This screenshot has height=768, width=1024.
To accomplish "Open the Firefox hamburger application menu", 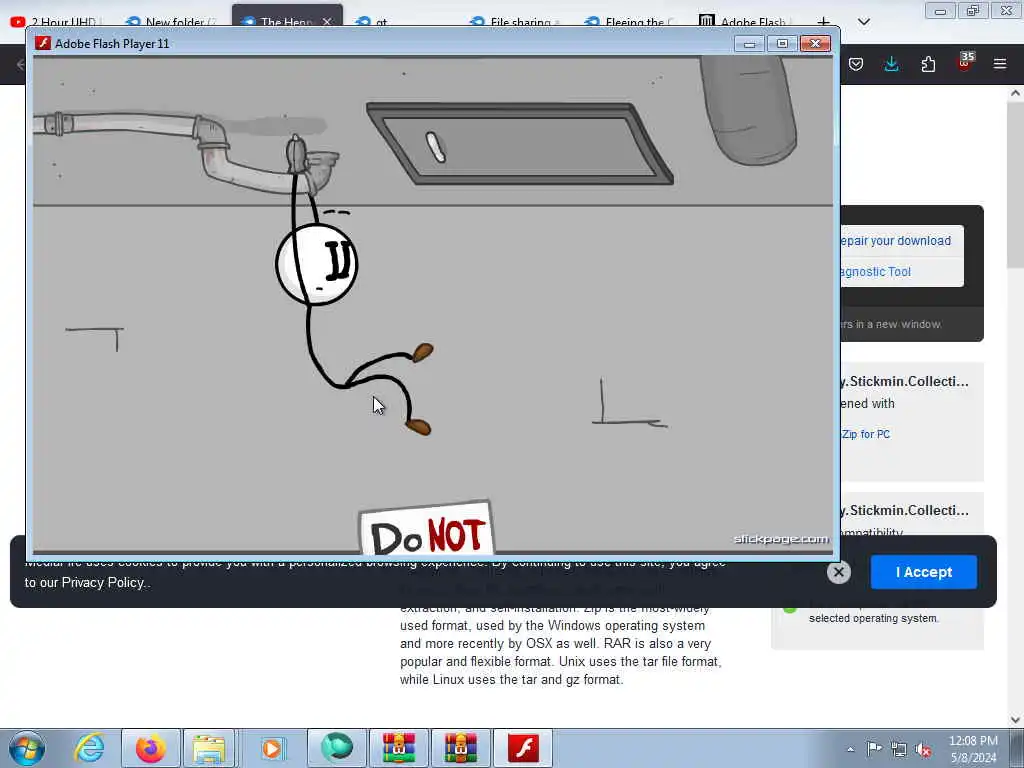I will point(1000,64).
